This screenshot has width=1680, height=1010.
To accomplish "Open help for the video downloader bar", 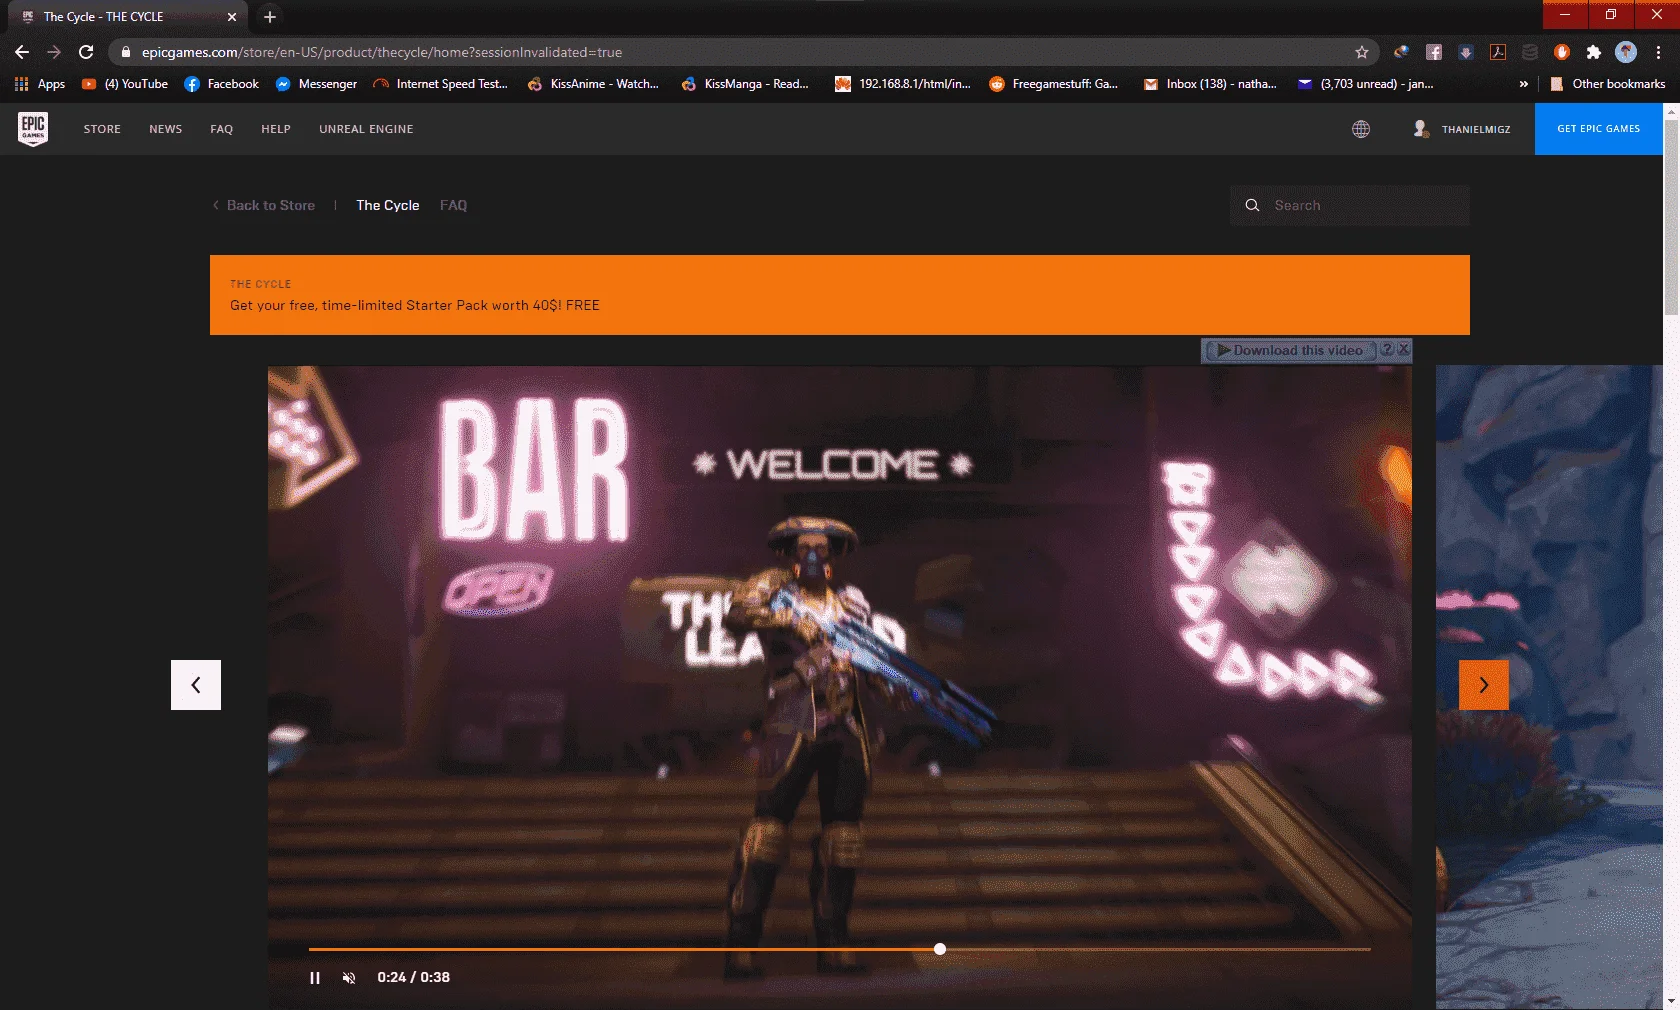I will (x=1387, y=350).
